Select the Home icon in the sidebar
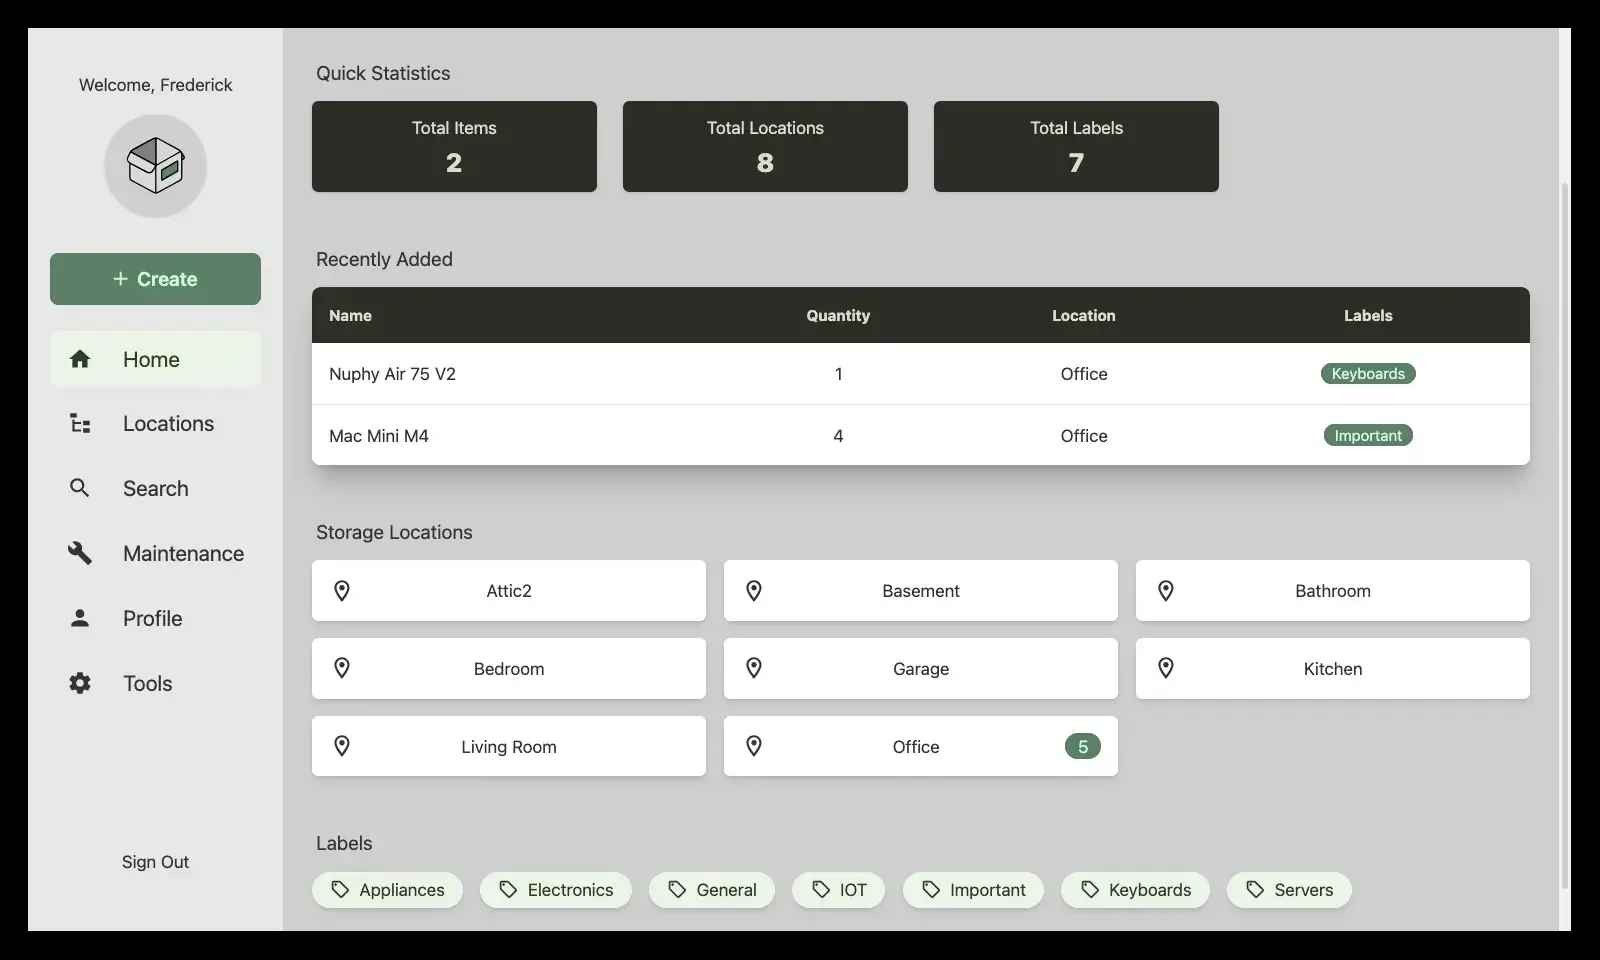The image size is (1600, 960). pyautogui.click(x=80, y=359)
